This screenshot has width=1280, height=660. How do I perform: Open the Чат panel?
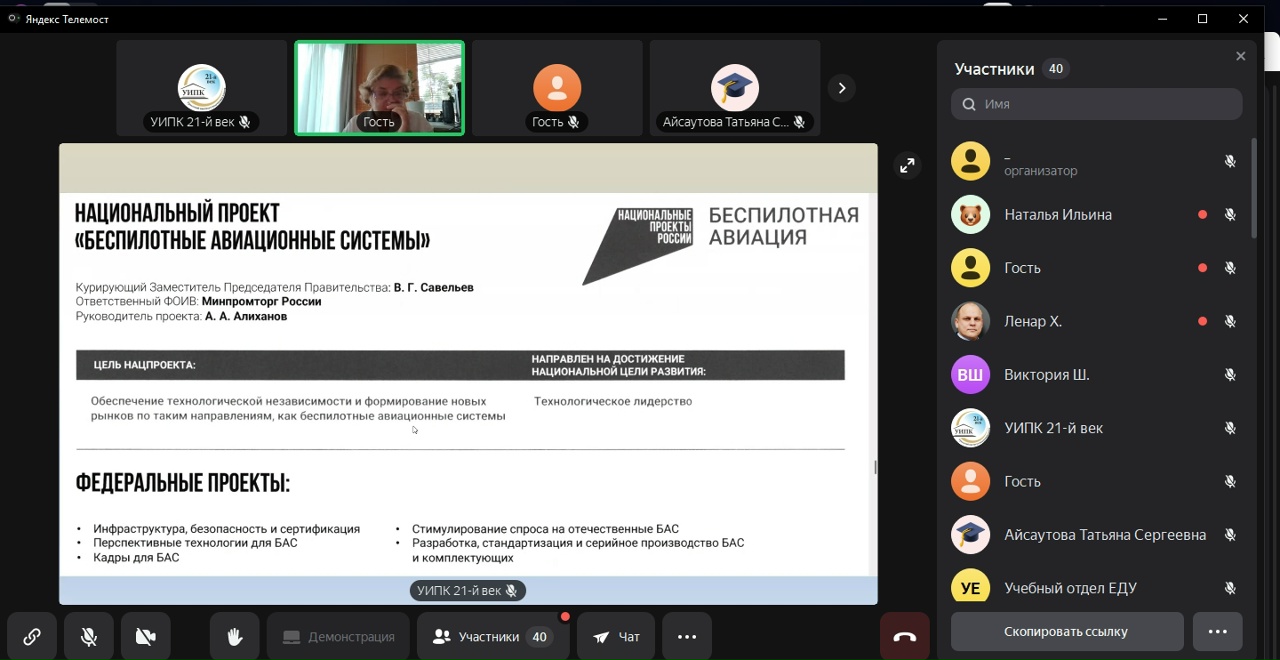[x=616, y=637]
